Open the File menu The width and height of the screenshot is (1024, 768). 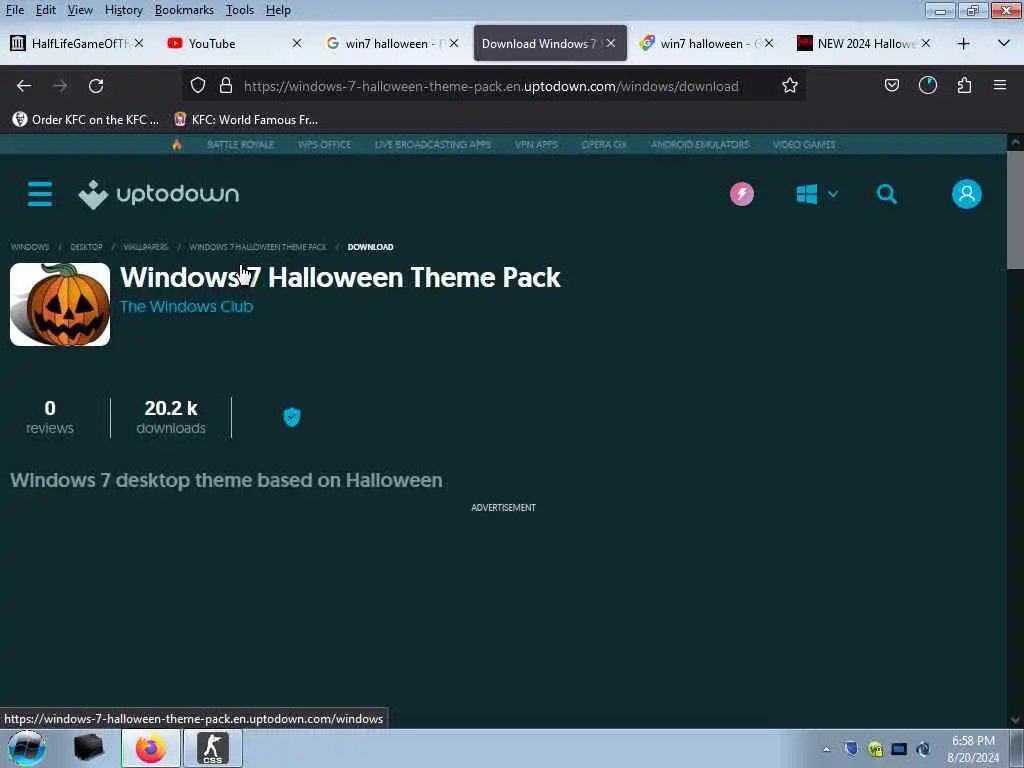coord(15,10)
